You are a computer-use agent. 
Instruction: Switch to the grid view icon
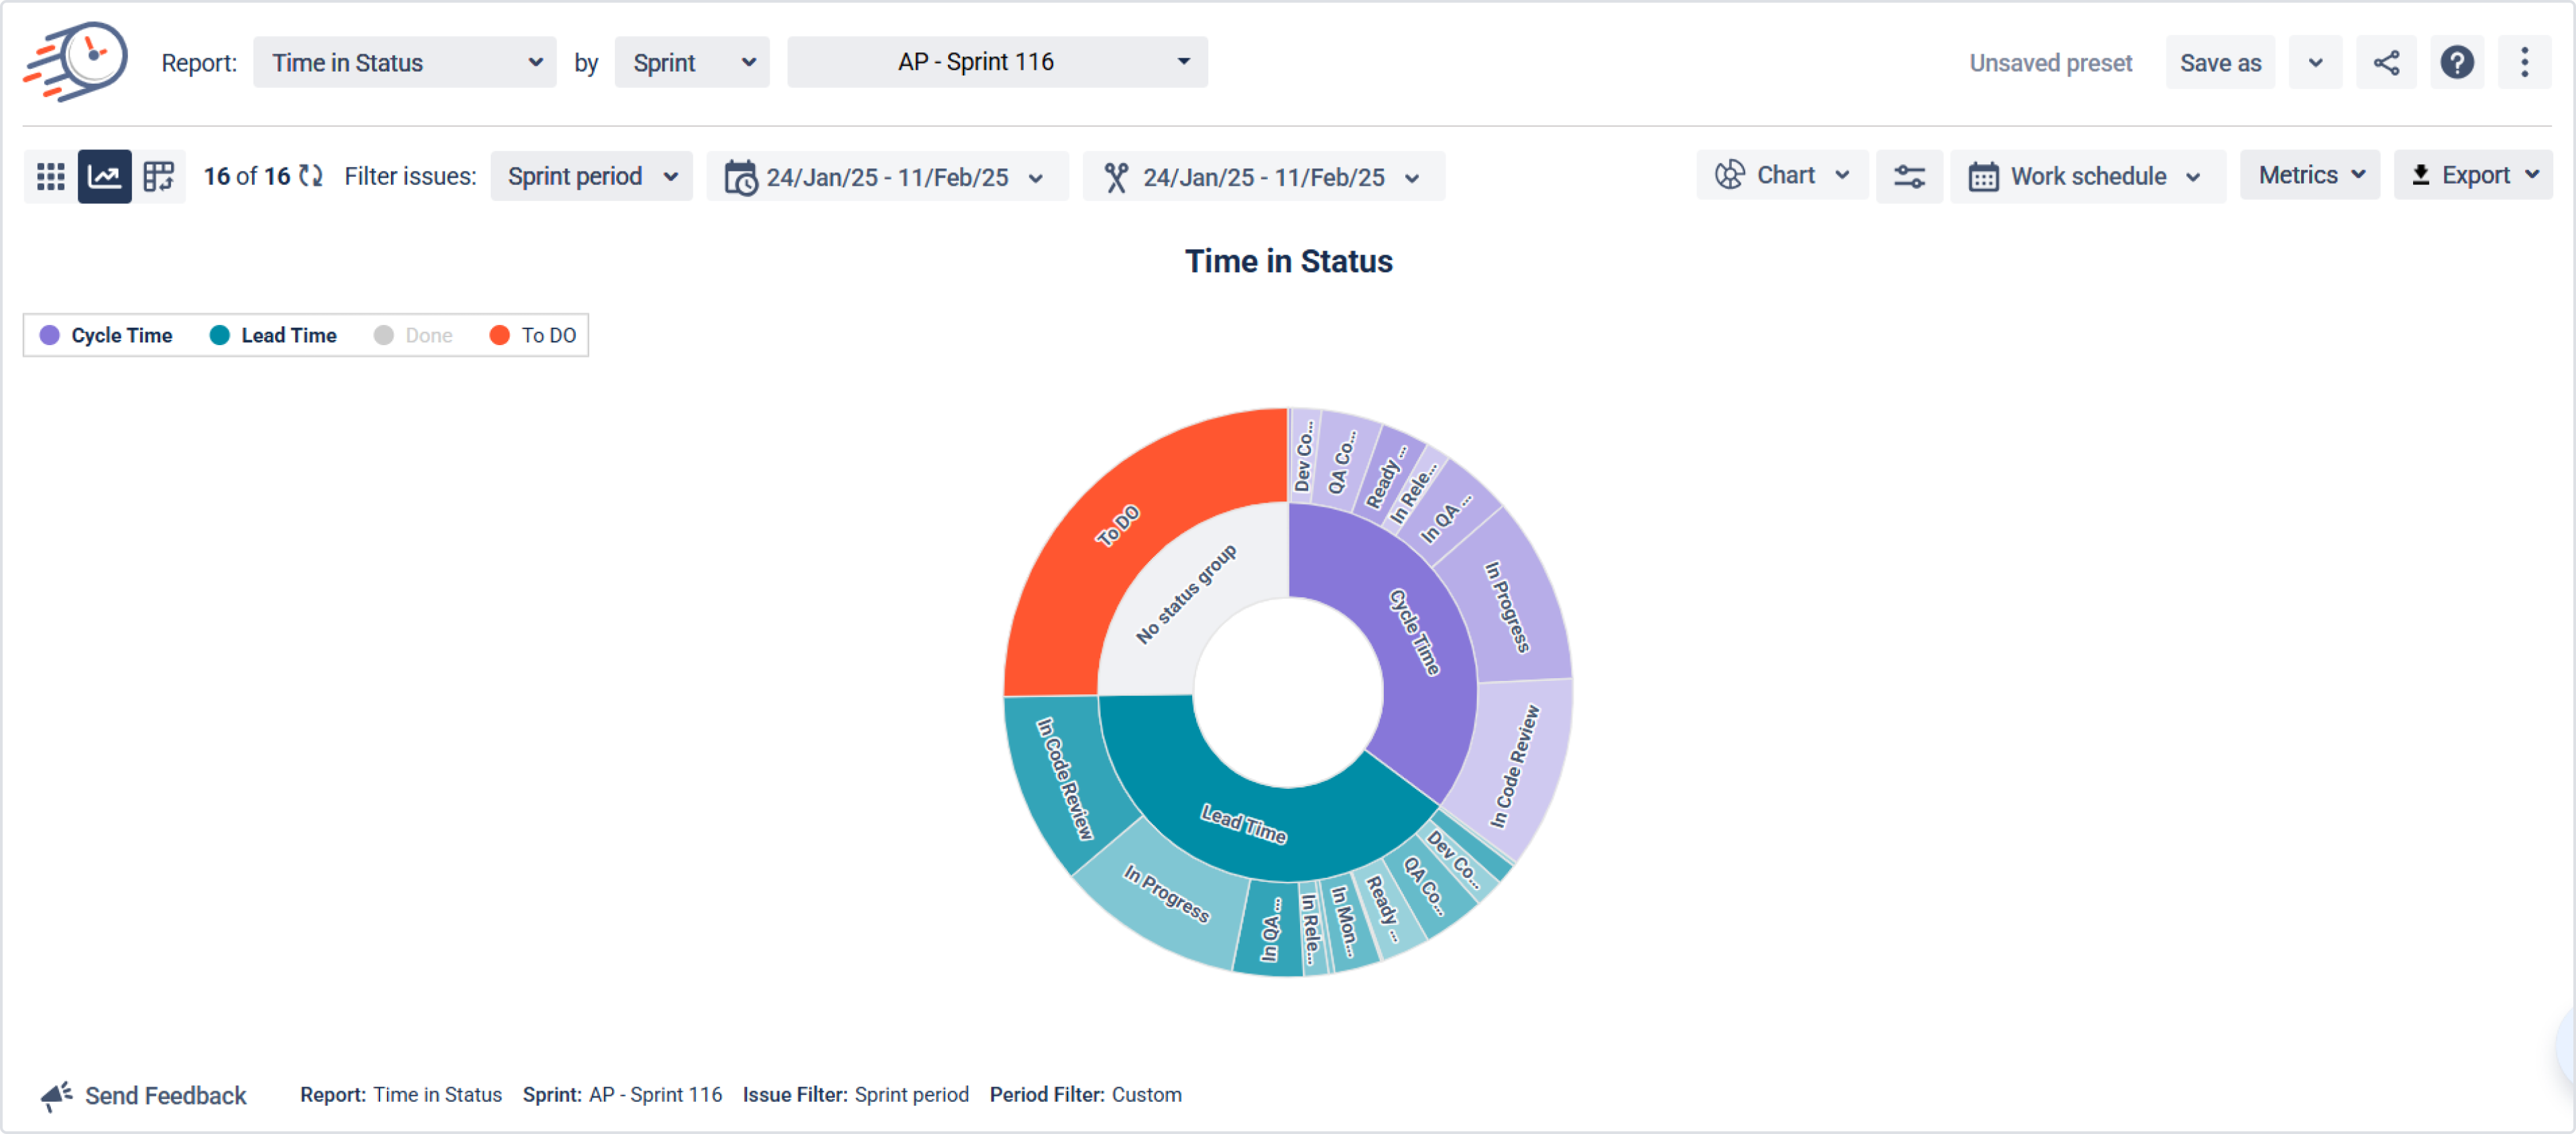50,177
